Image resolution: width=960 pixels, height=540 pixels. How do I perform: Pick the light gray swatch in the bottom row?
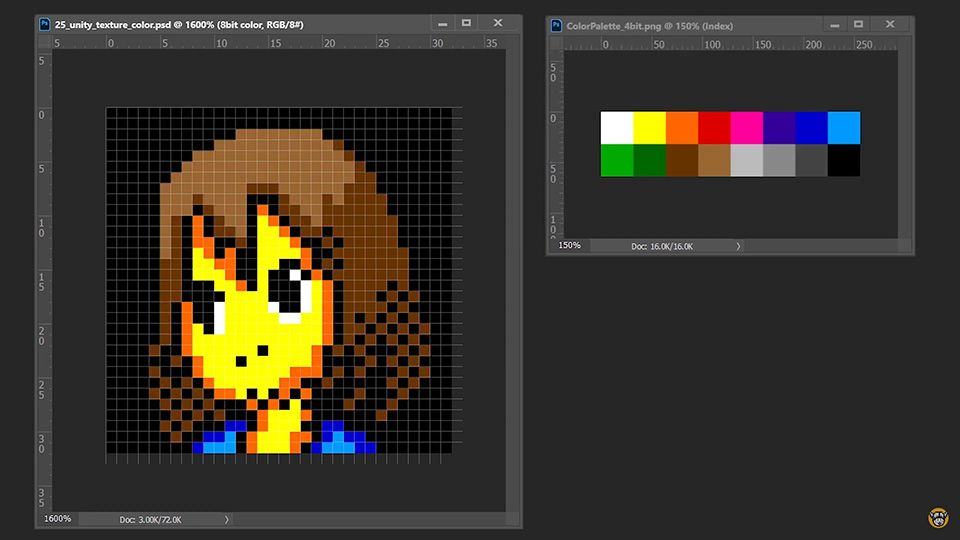(x=746, y=160)
